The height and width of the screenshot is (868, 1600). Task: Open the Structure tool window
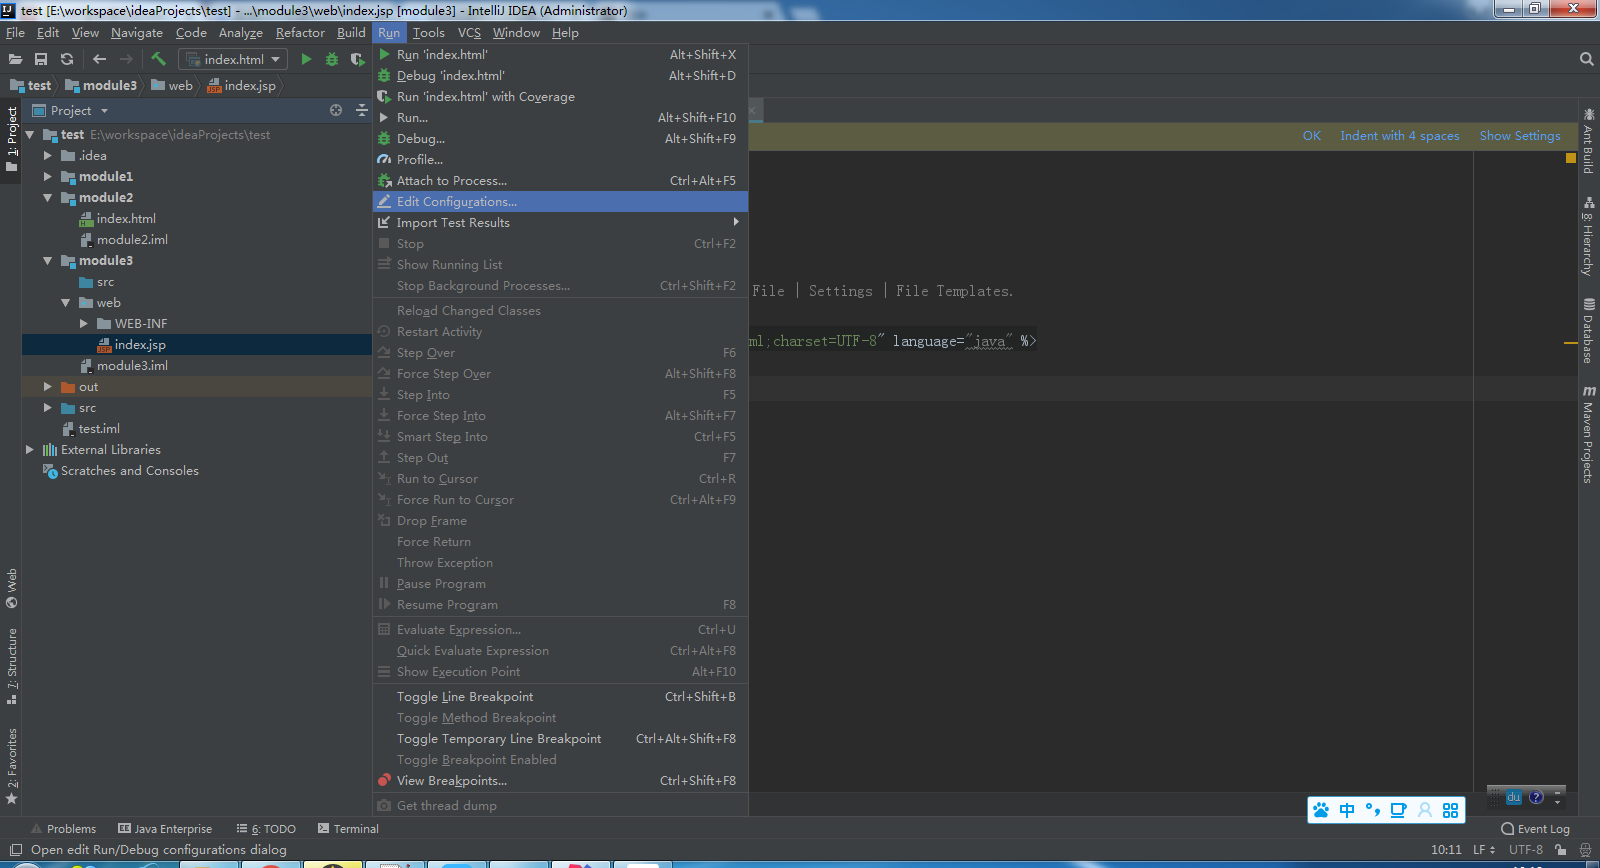[12, 666]
